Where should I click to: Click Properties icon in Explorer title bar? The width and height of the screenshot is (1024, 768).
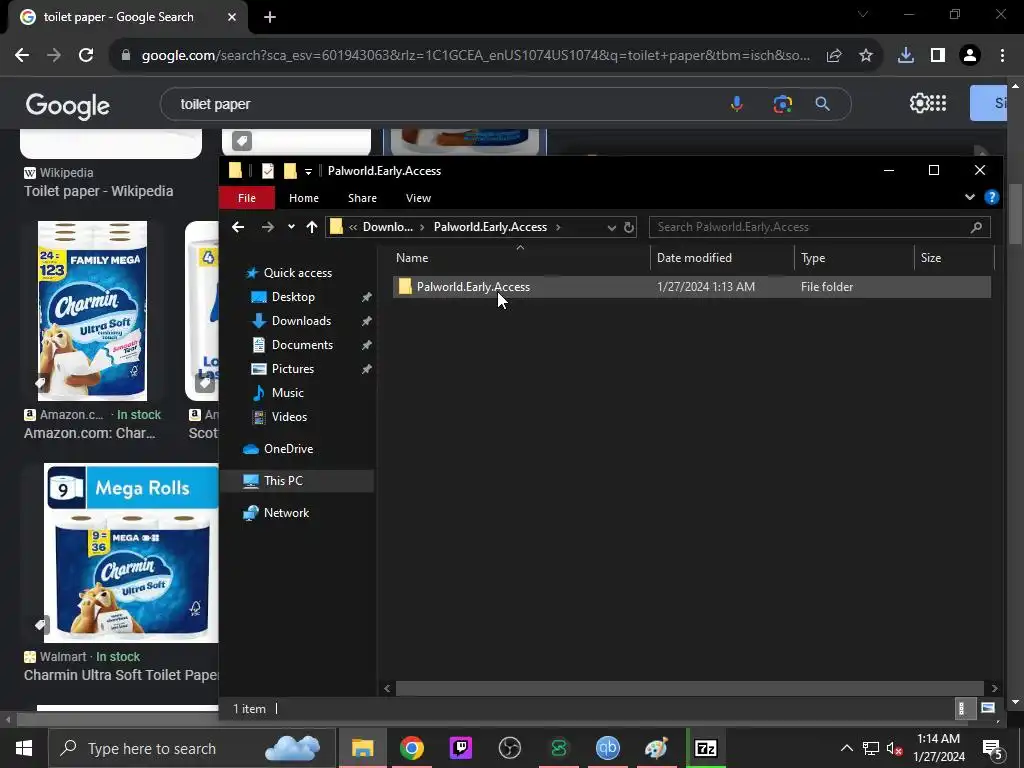click(268, 171)
